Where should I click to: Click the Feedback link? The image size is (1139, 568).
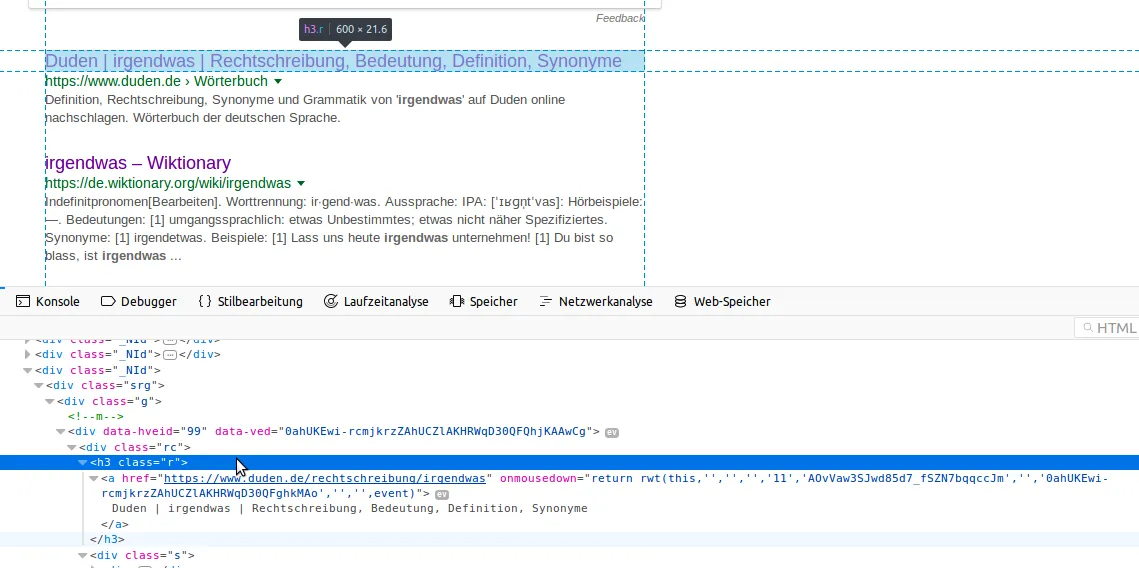620,18
